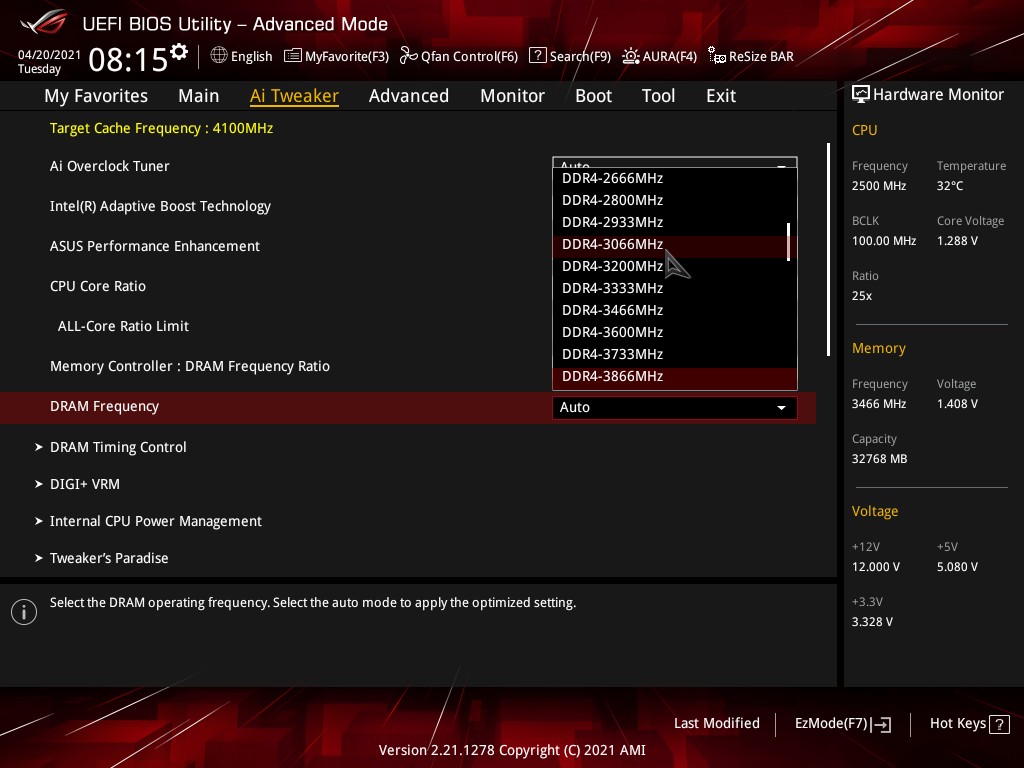Open the Monitor tab
This screenshot has width=1024, height=768.
pyautogui.click(x=513, y=96)
